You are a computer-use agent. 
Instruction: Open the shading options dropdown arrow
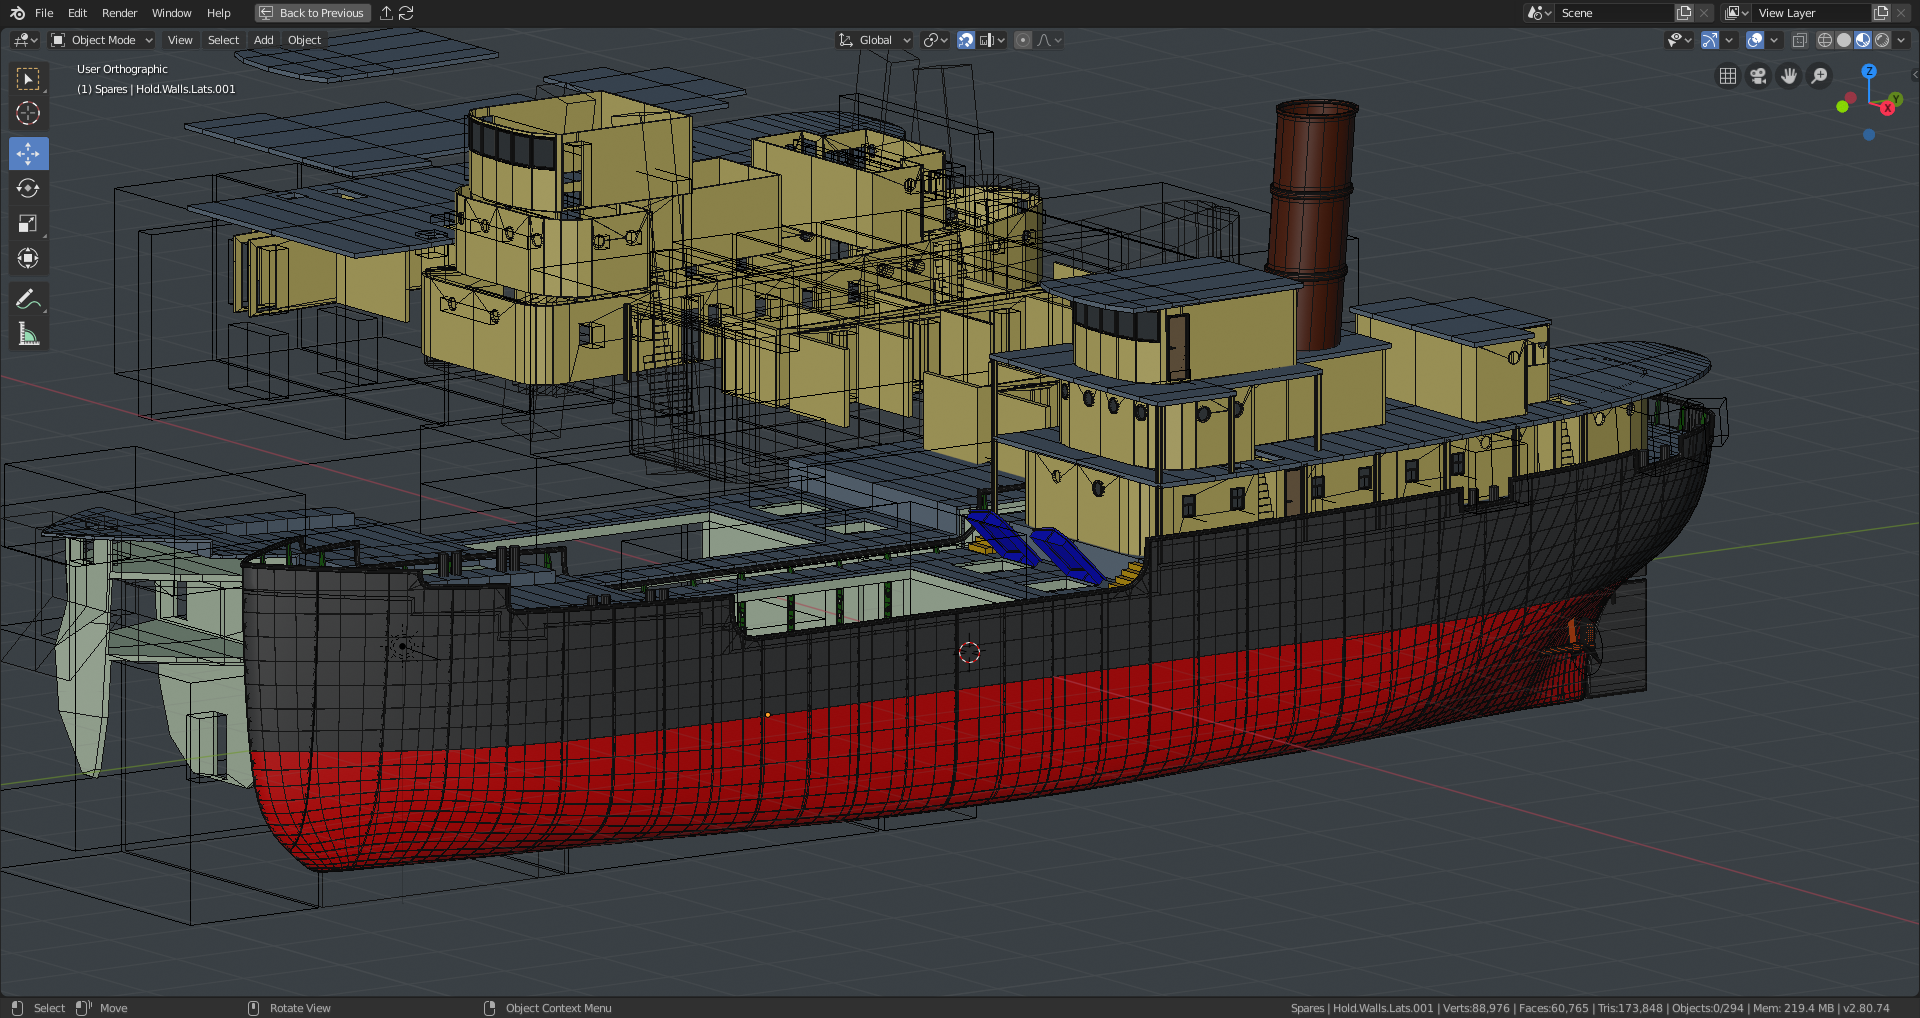(1902, 40)
